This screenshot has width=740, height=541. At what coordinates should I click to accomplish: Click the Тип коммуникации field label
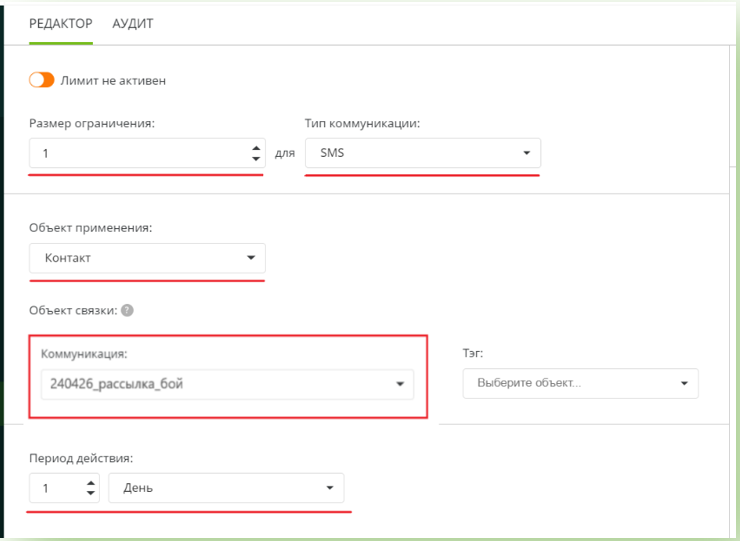click(x=361, y=123)
